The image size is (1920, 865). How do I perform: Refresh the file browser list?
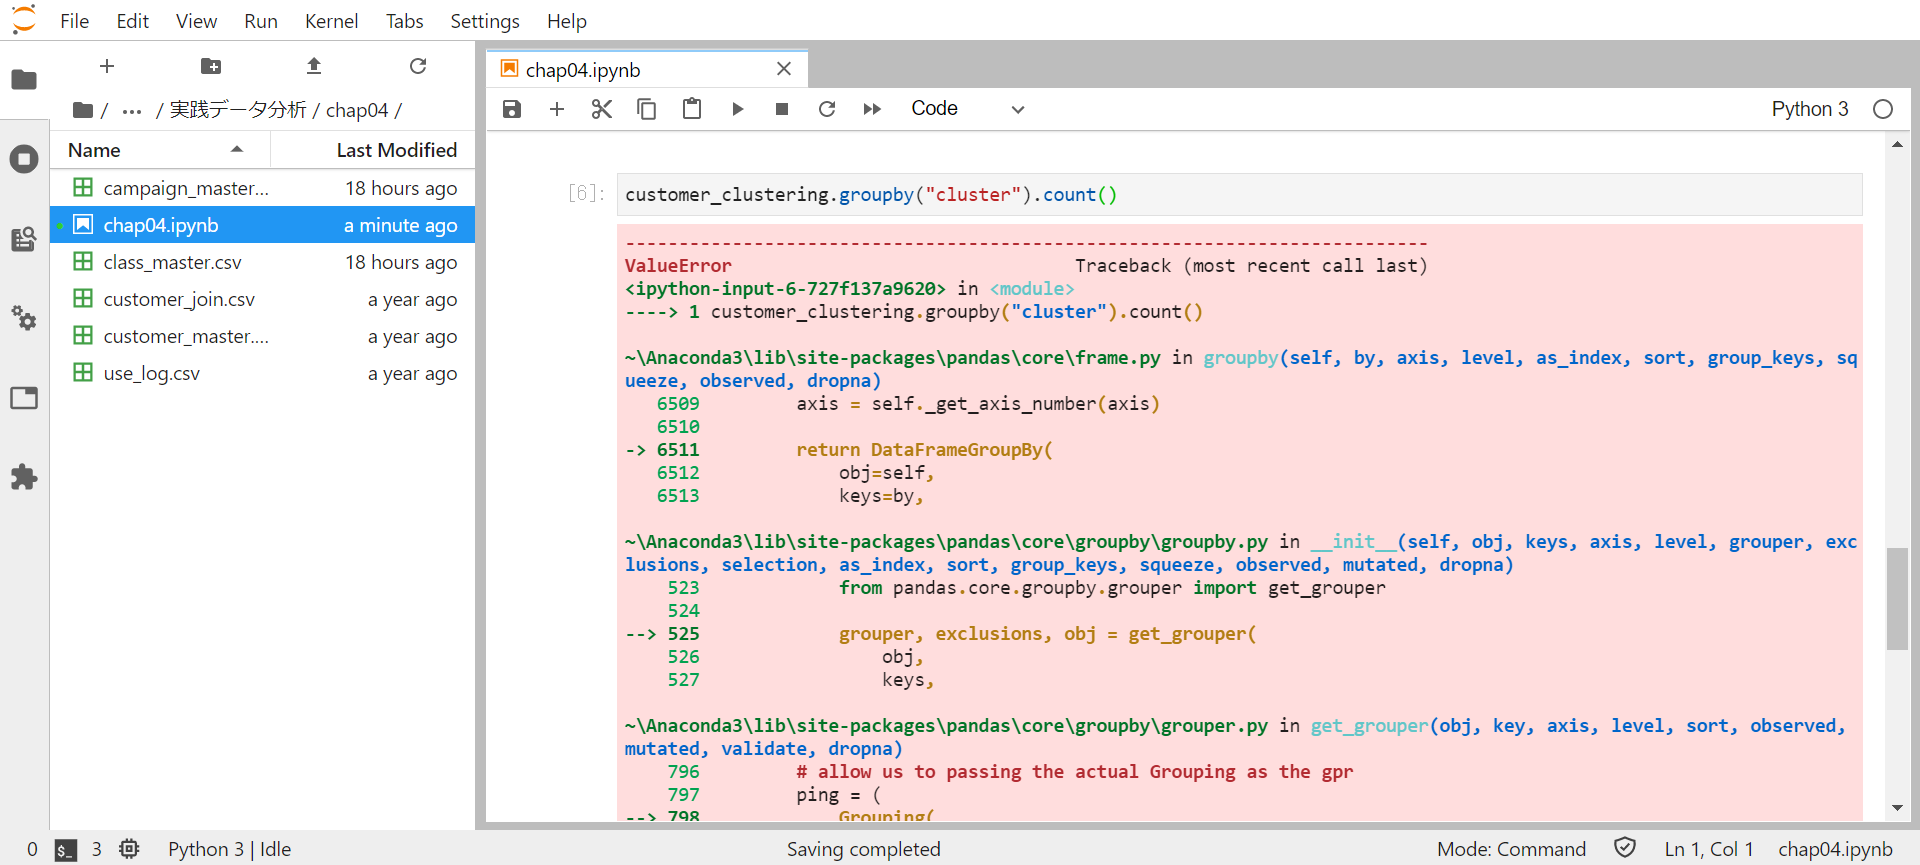pos(418,66)
